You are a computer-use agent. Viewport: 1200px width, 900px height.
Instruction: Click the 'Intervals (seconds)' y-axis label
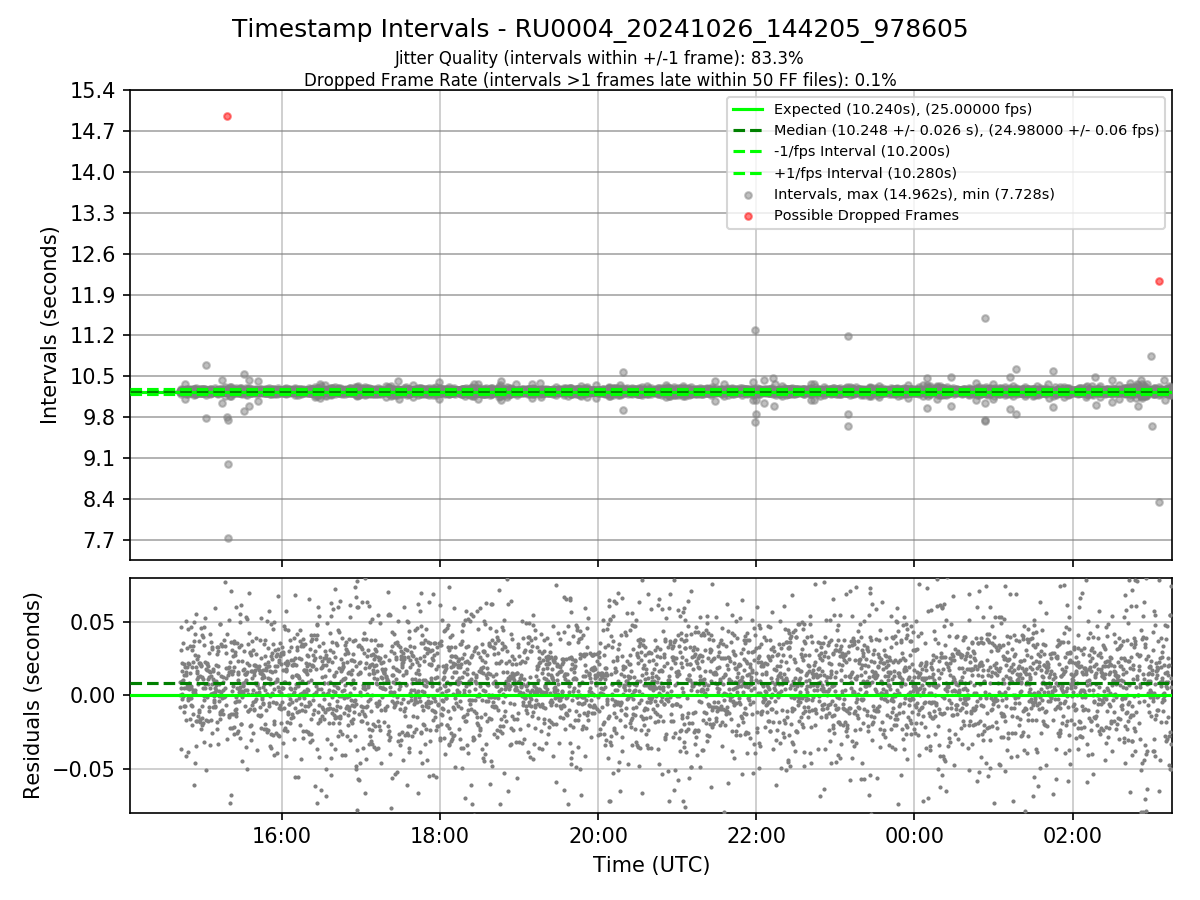click(50, 325)
